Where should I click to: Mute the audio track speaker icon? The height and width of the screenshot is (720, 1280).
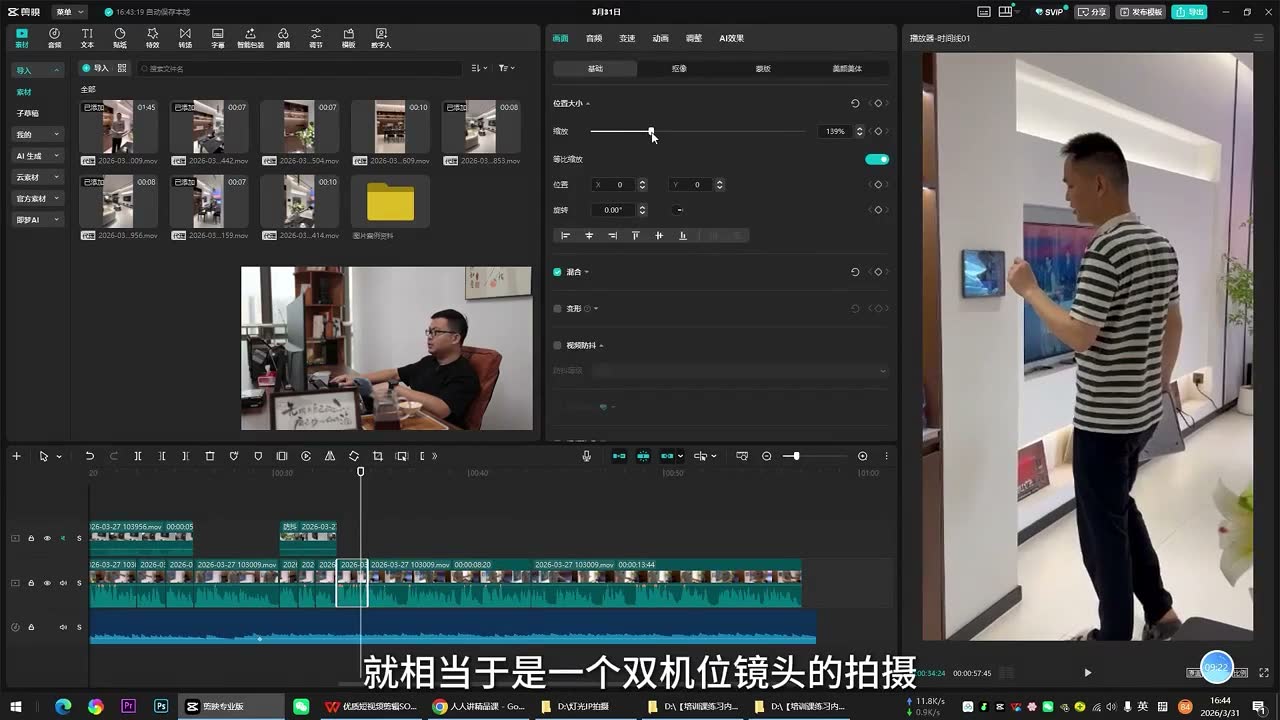[62, 627]
